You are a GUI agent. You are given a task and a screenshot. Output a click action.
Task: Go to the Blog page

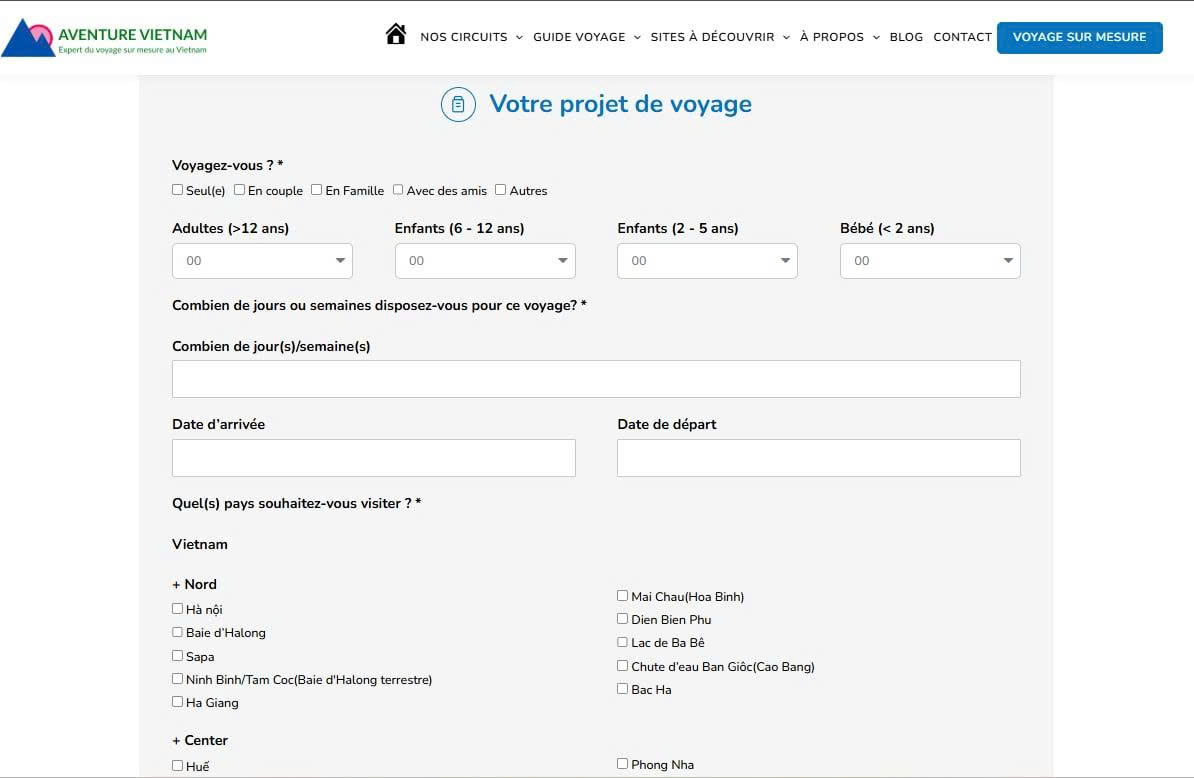point(906,37)
